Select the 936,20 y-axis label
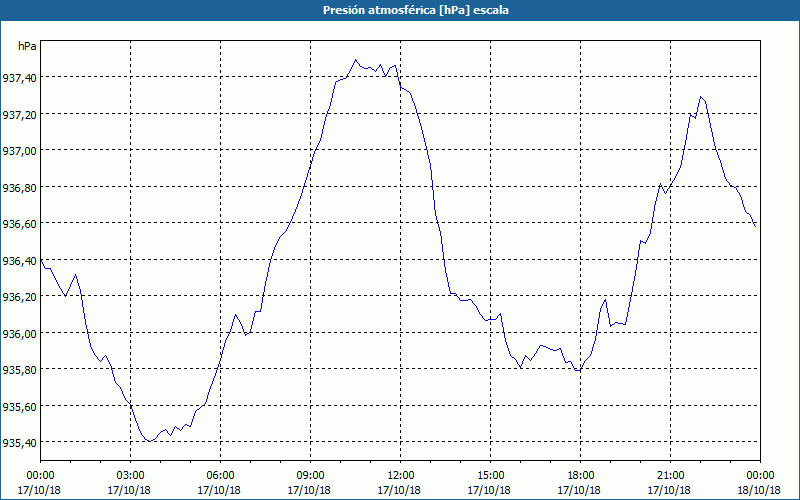The height and width of the screenshot is (500, 800). click(x=19, y=297)
